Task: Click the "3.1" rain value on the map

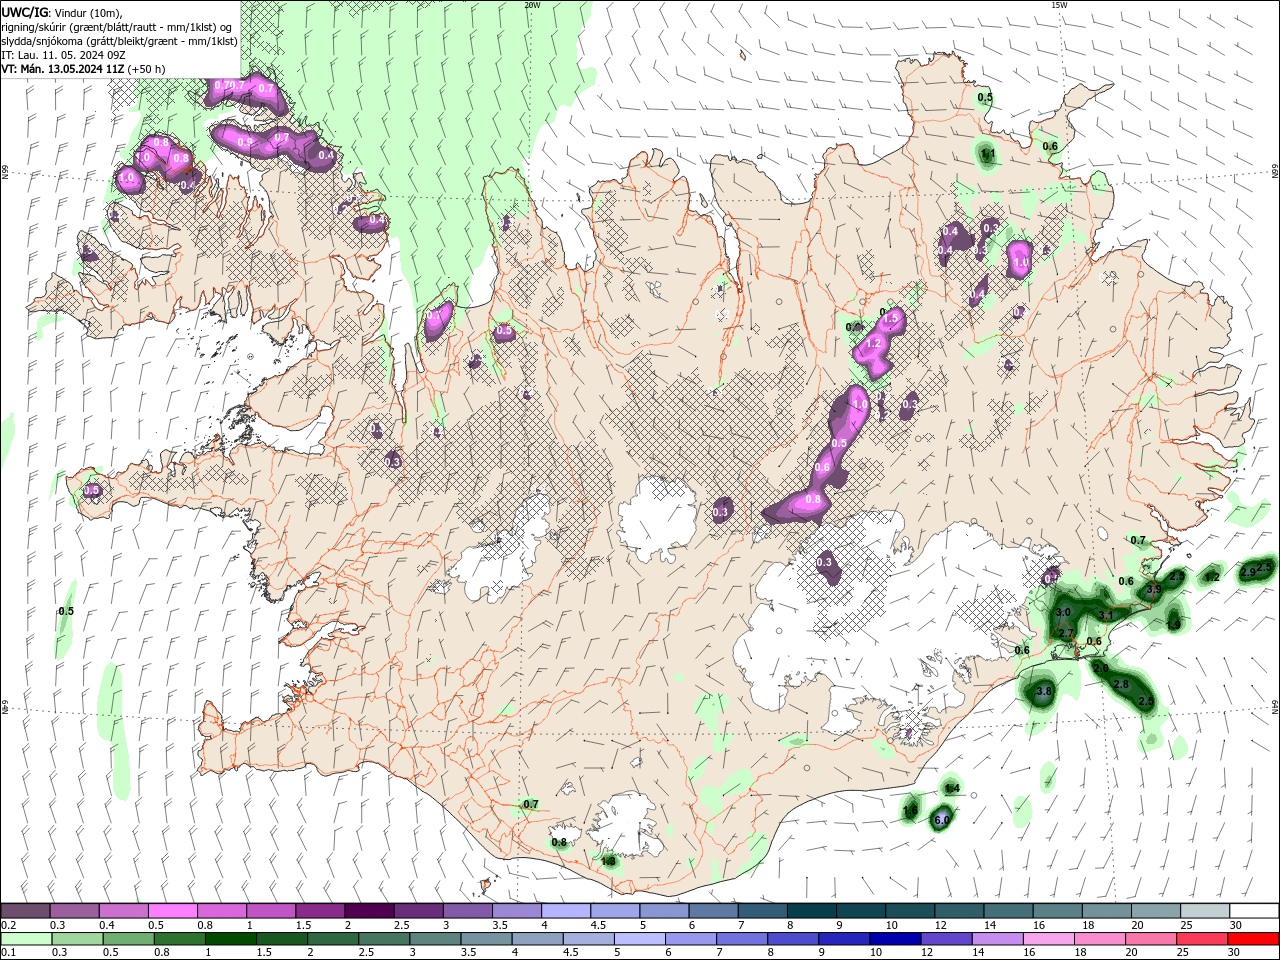Action: (1106, 616)
